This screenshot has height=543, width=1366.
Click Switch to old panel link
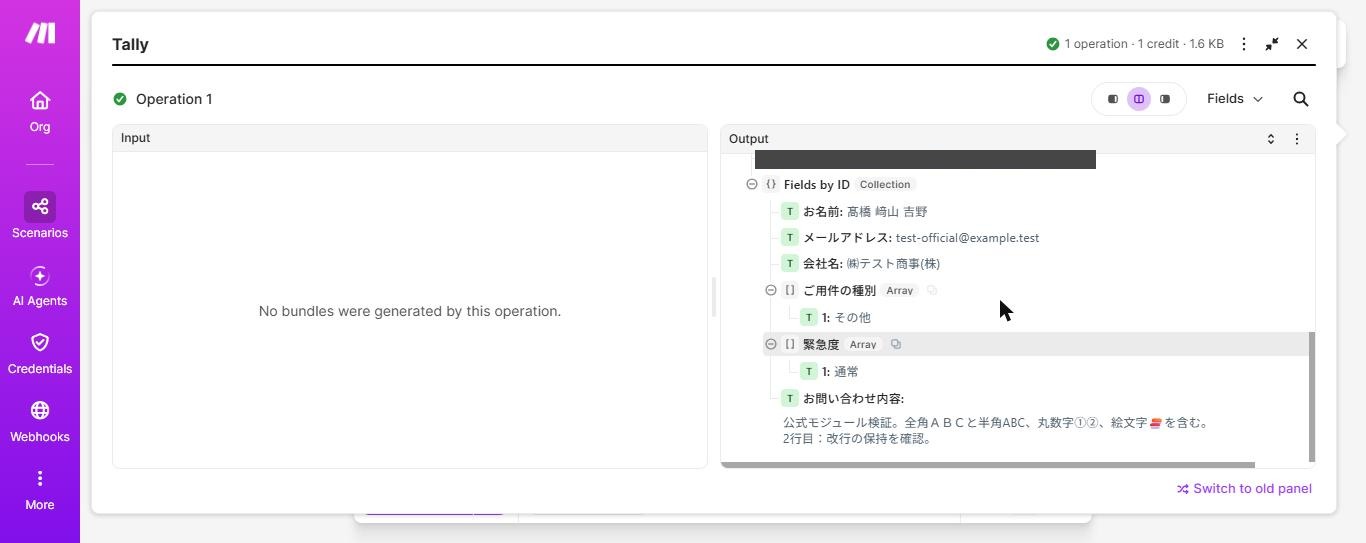coord(1244,489)
